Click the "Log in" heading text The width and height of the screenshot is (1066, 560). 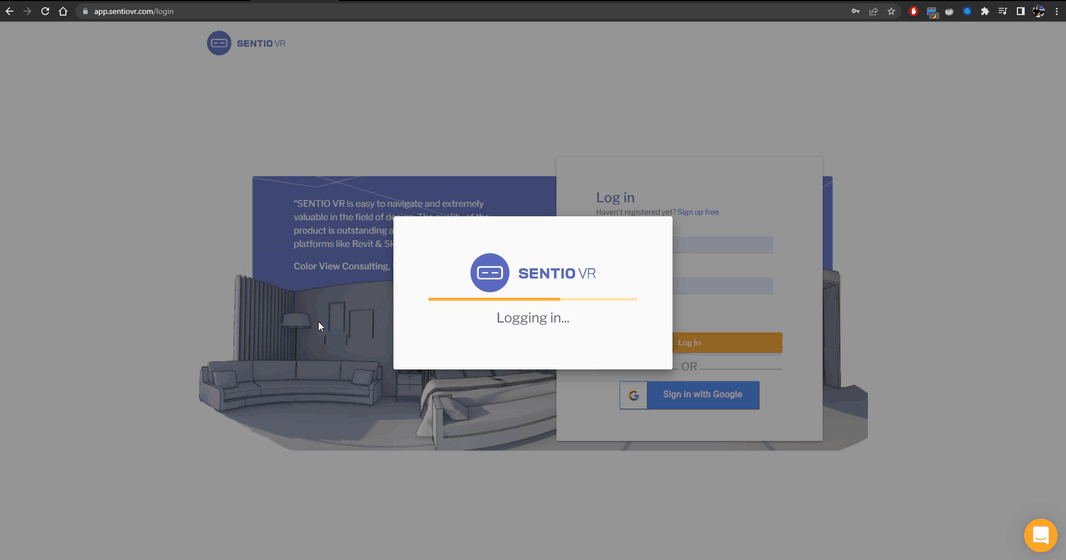pos(615,197)
